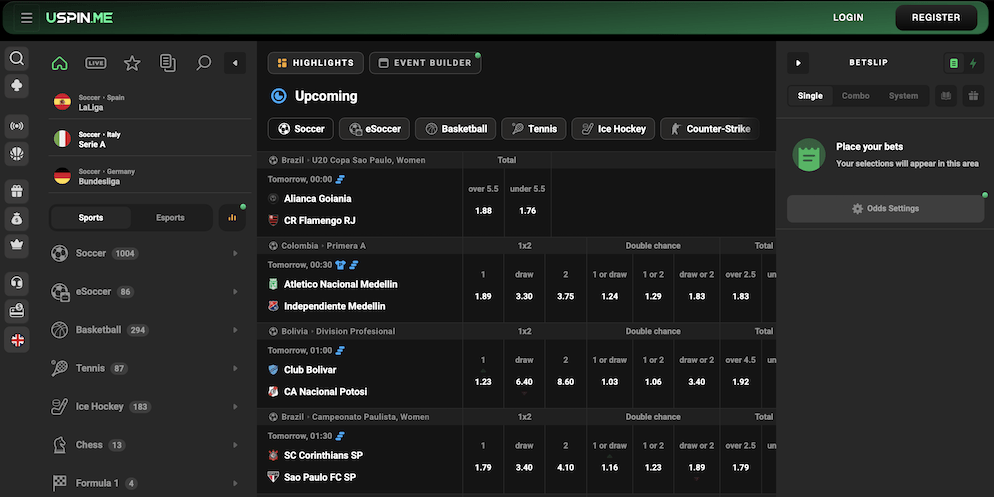Open the money bag icon in left rail
Screen dimensions: 994x497
(17, 219)
